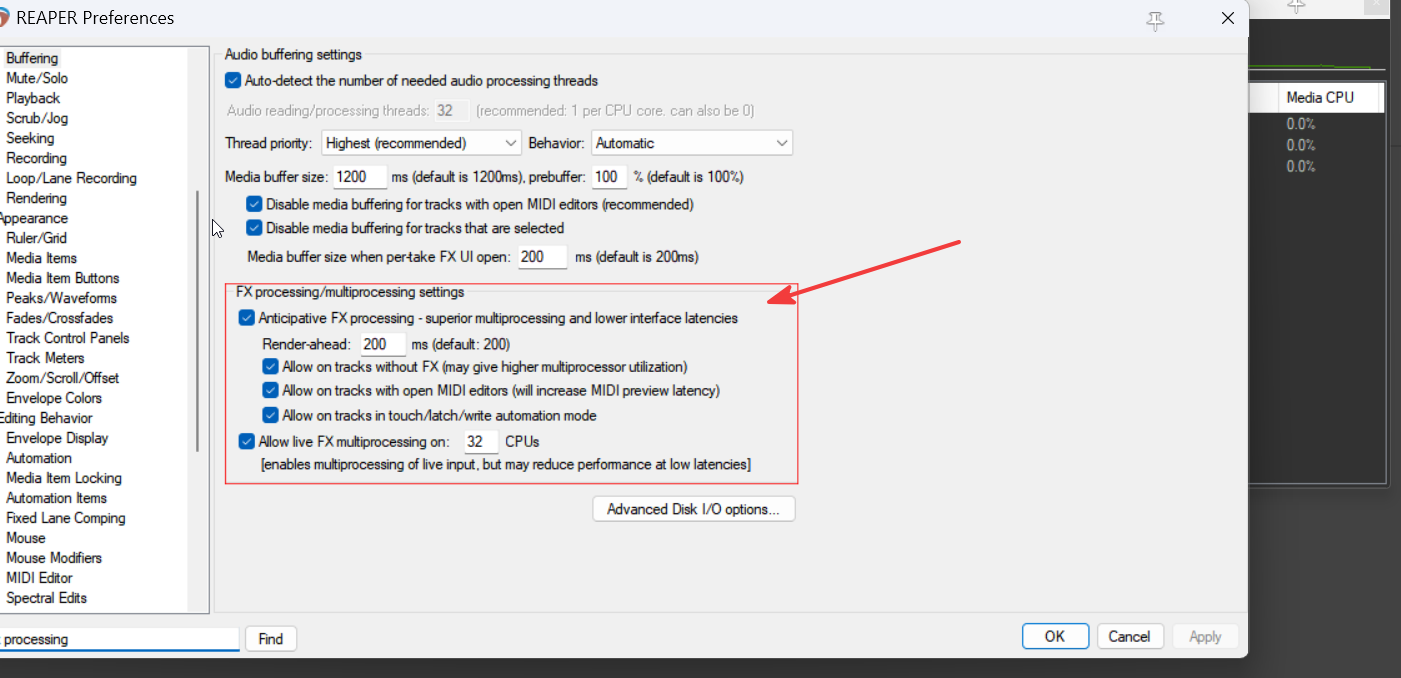Screen dimensions: 1401x678
Task: Toggle auto-detect audio processing threads checkbox
Action: coord(233,80)
